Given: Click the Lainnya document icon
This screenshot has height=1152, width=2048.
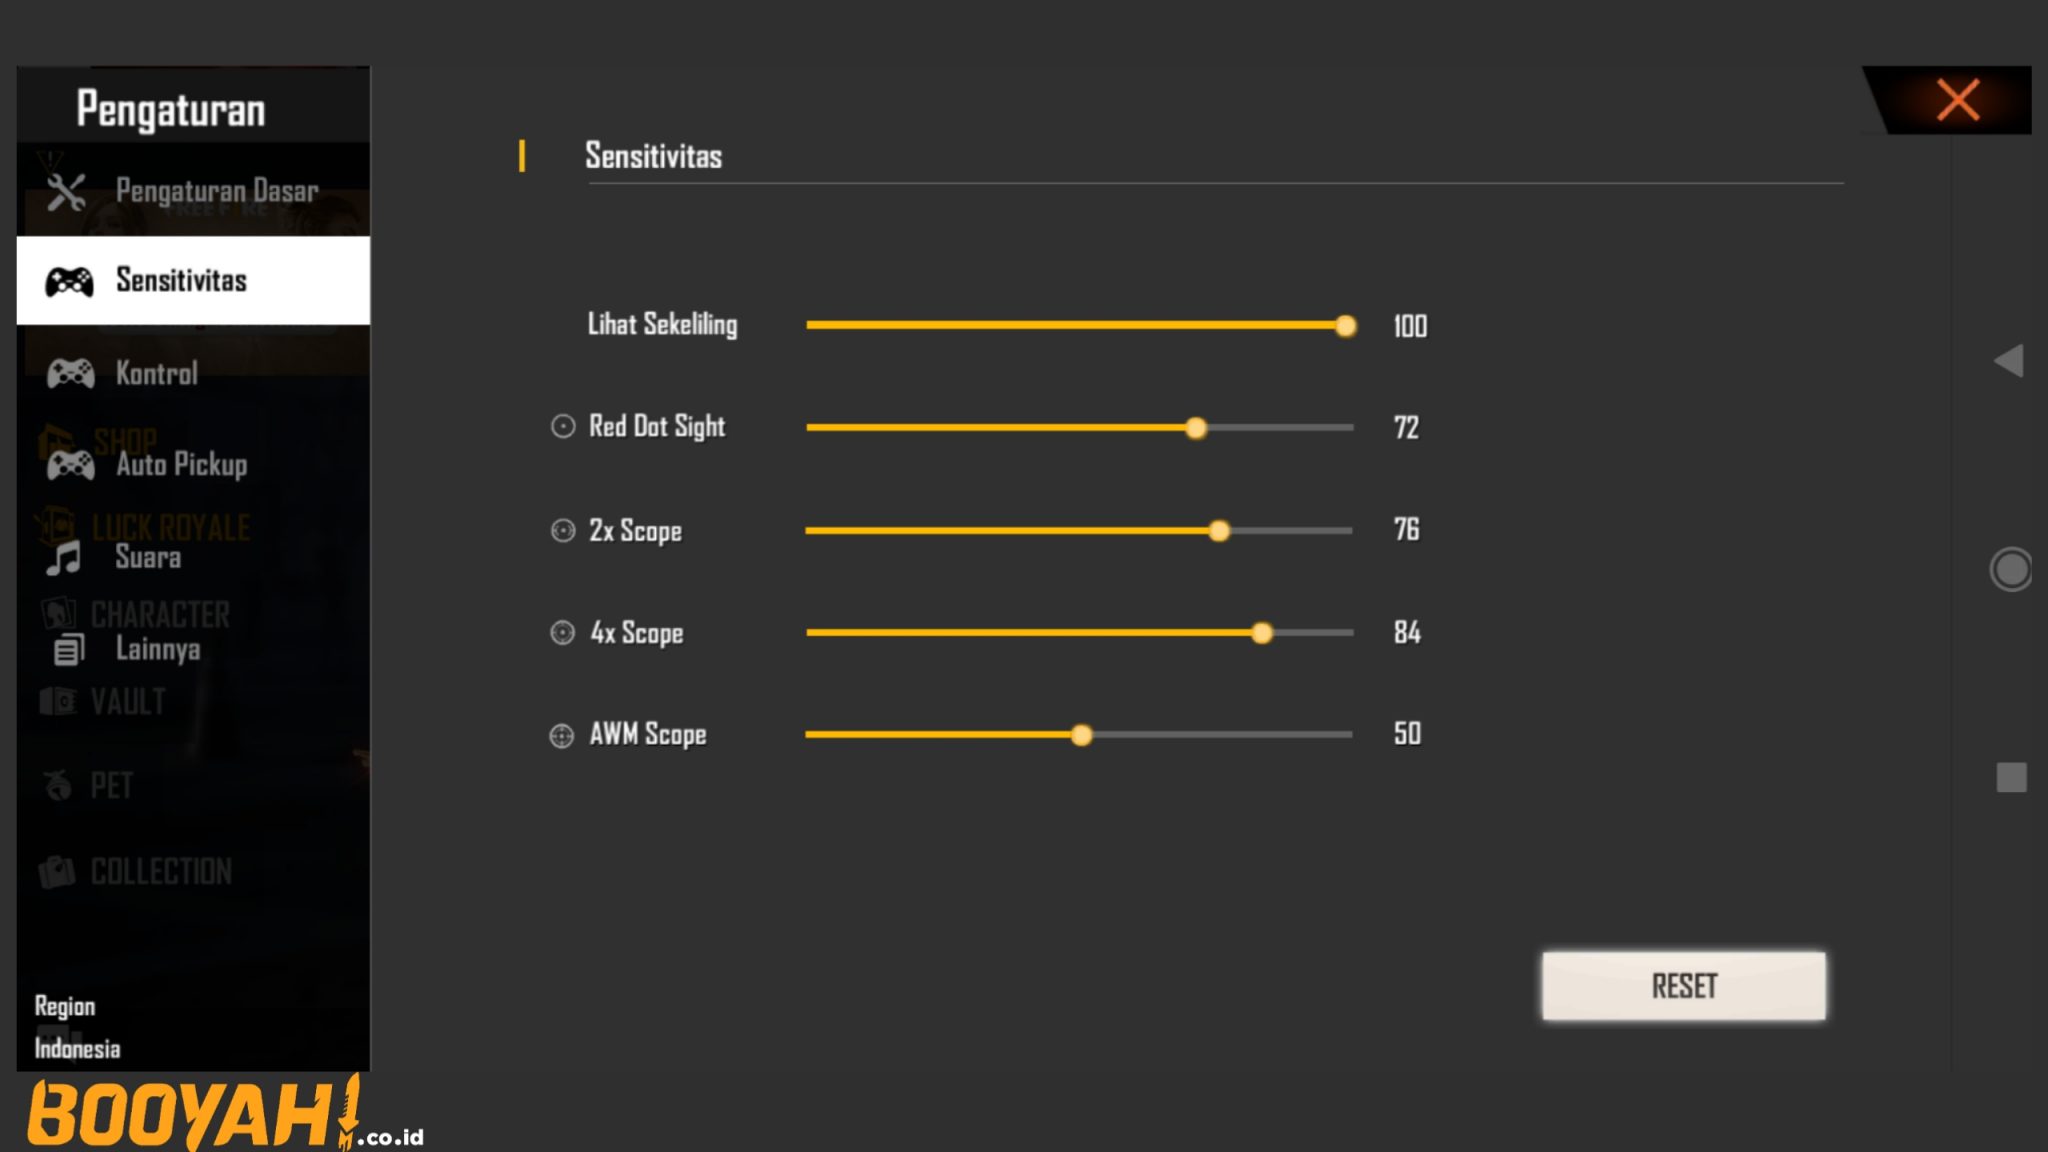Looking at the screenshot, I should pos(68,650).
